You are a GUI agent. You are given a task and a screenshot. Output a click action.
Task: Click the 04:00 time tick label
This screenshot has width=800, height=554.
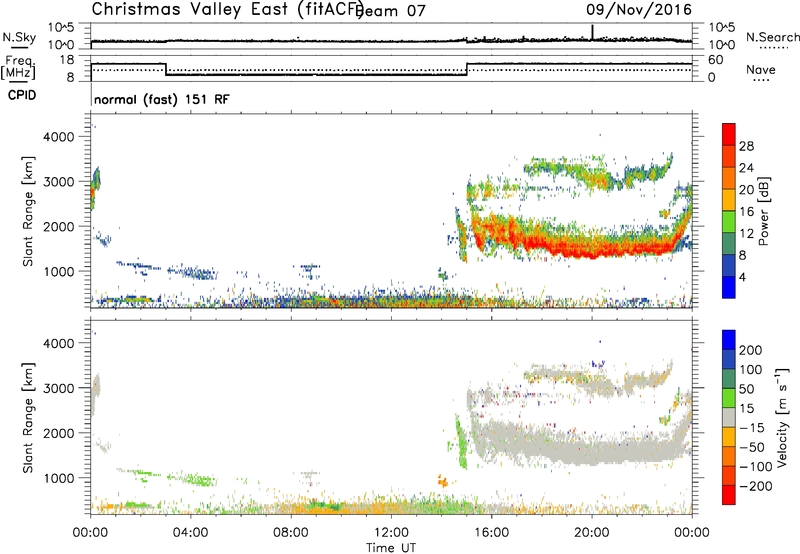coord(191,533)
